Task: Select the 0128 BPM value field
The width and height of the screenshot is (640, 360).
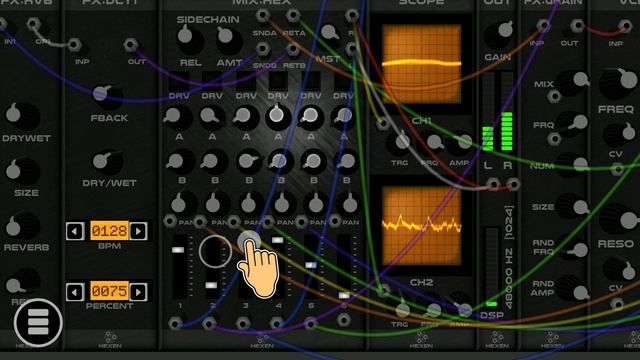Action: click(x=109, y=231)
